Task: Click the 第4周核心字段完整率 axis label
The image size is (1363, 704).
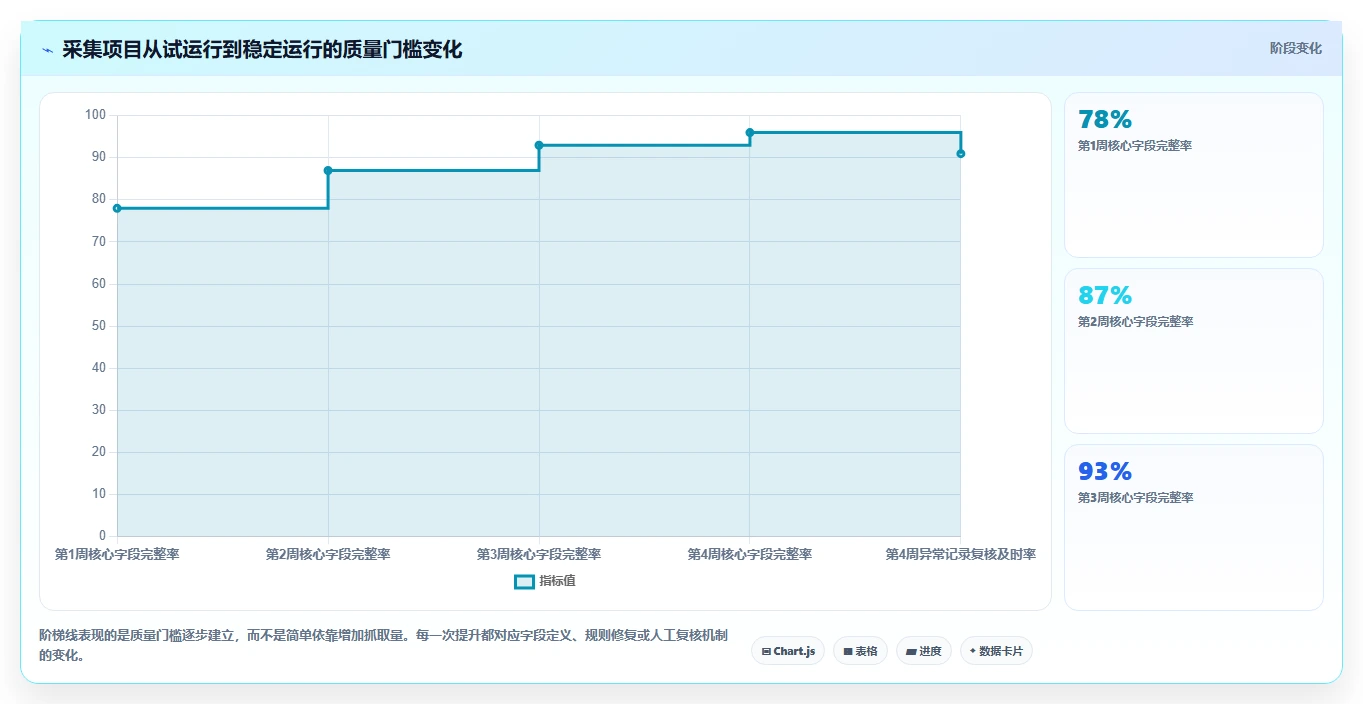Action: [x=750, y=554]
